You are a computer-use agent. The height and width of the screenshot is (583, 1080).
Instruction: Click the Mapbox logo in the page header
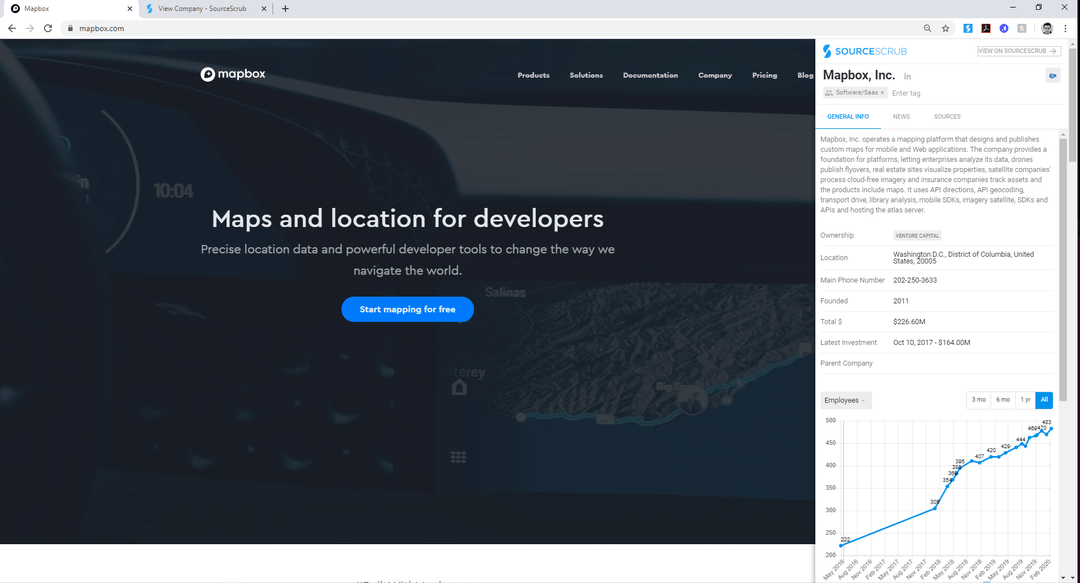(232, 73)
